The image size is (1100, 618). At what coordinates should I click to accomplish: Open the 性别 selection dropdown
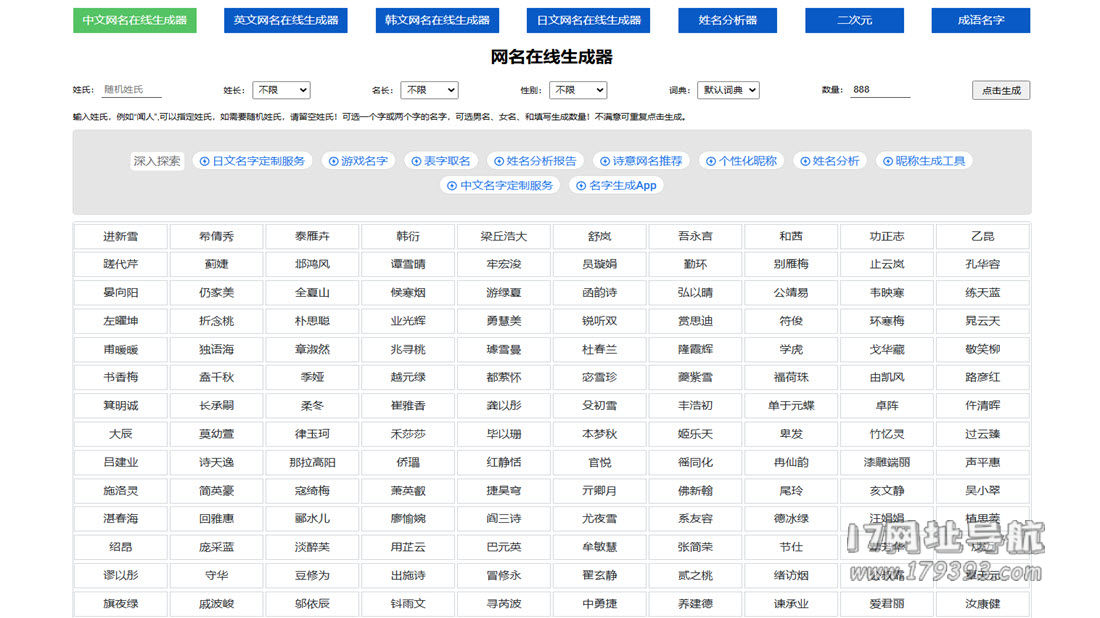577,90
